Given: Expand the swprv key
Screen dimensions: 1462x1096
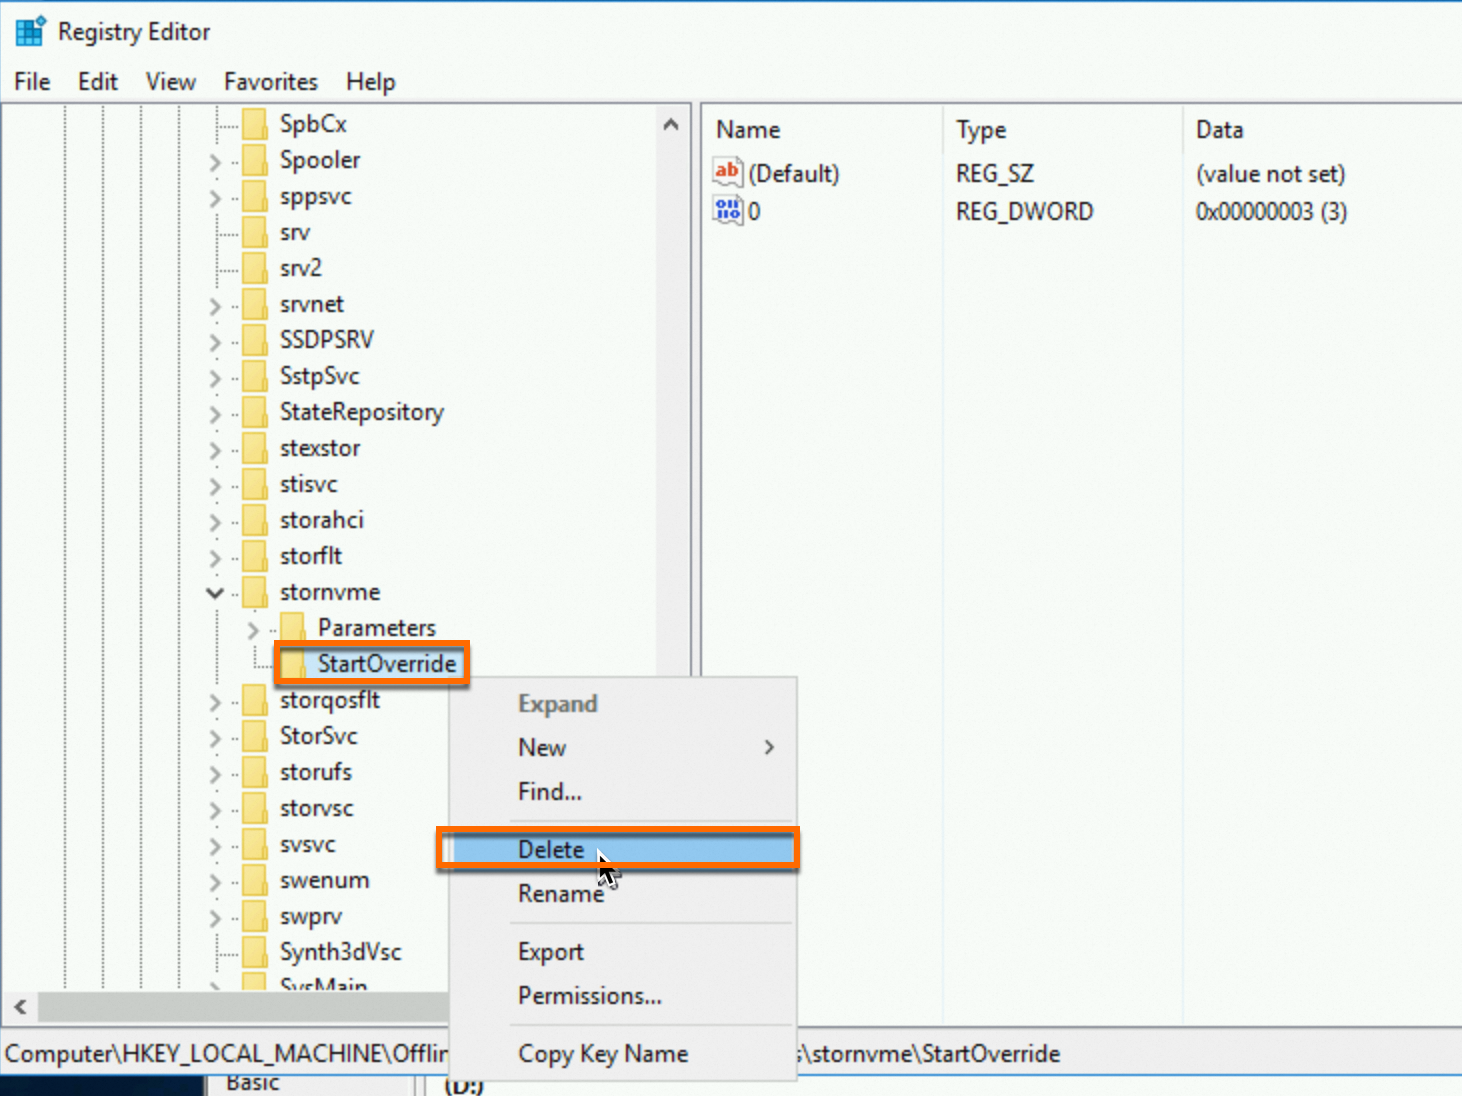Looking at the screenshot, I should (214, 918).
